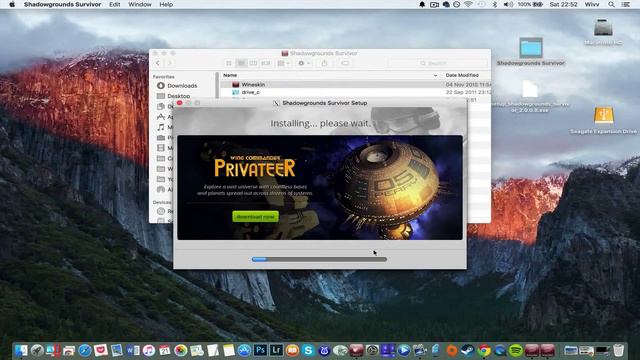Image resolution: width=640 pixels, height=360 pixels.
Task: Switch Finder to icon view
Action: [x=229, y=63]
